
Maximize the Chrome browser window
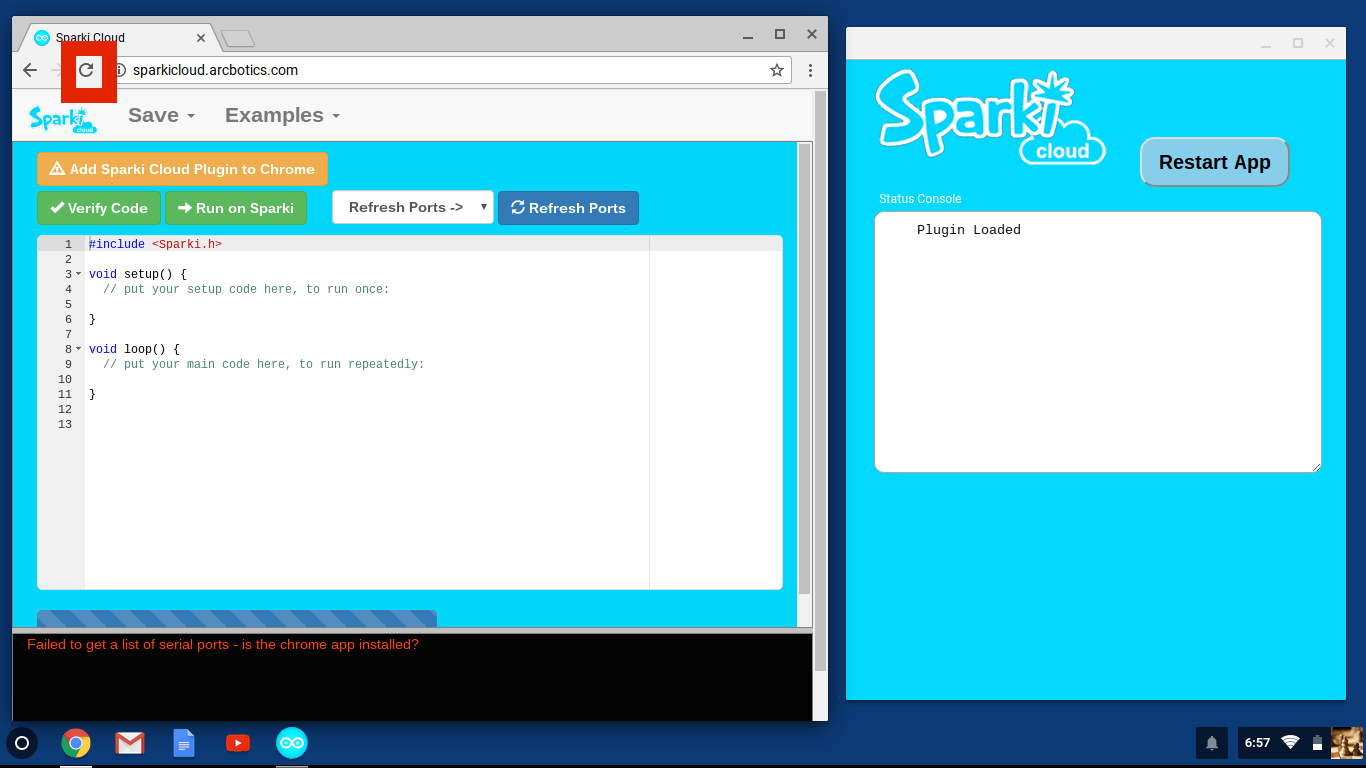pos(780,34)
